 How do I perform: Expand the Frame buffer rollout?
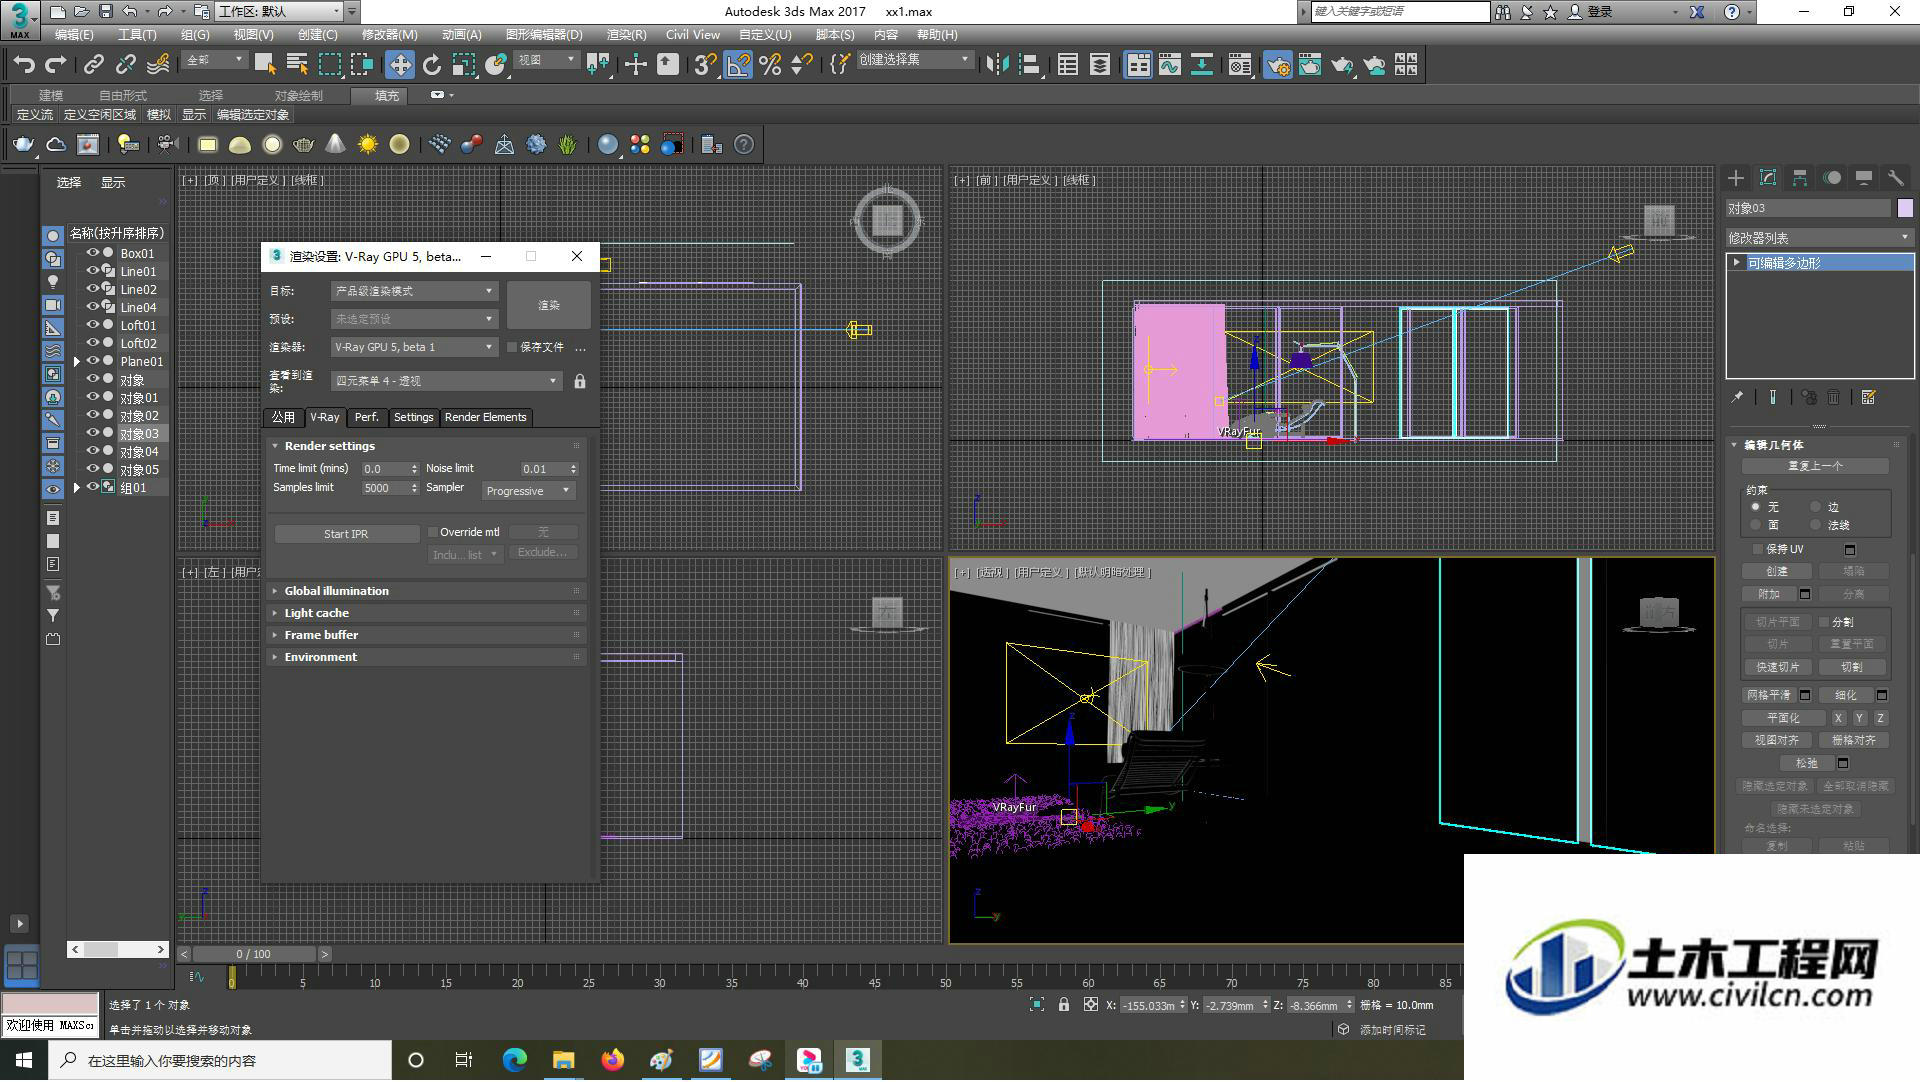pos(427,635)
